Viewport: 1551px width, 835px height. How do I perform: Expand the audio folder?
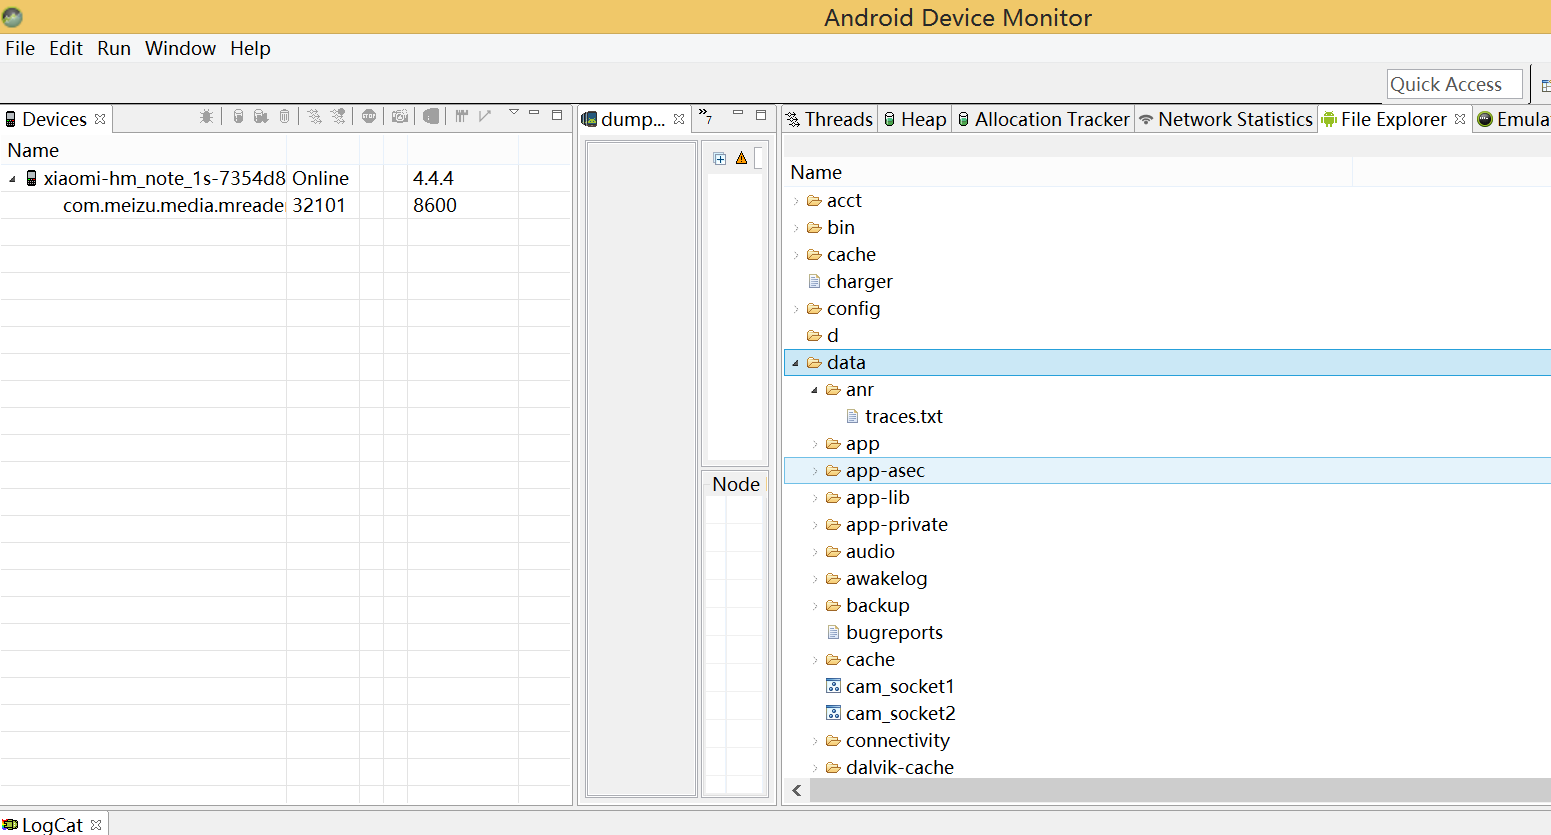coord(815,552)
